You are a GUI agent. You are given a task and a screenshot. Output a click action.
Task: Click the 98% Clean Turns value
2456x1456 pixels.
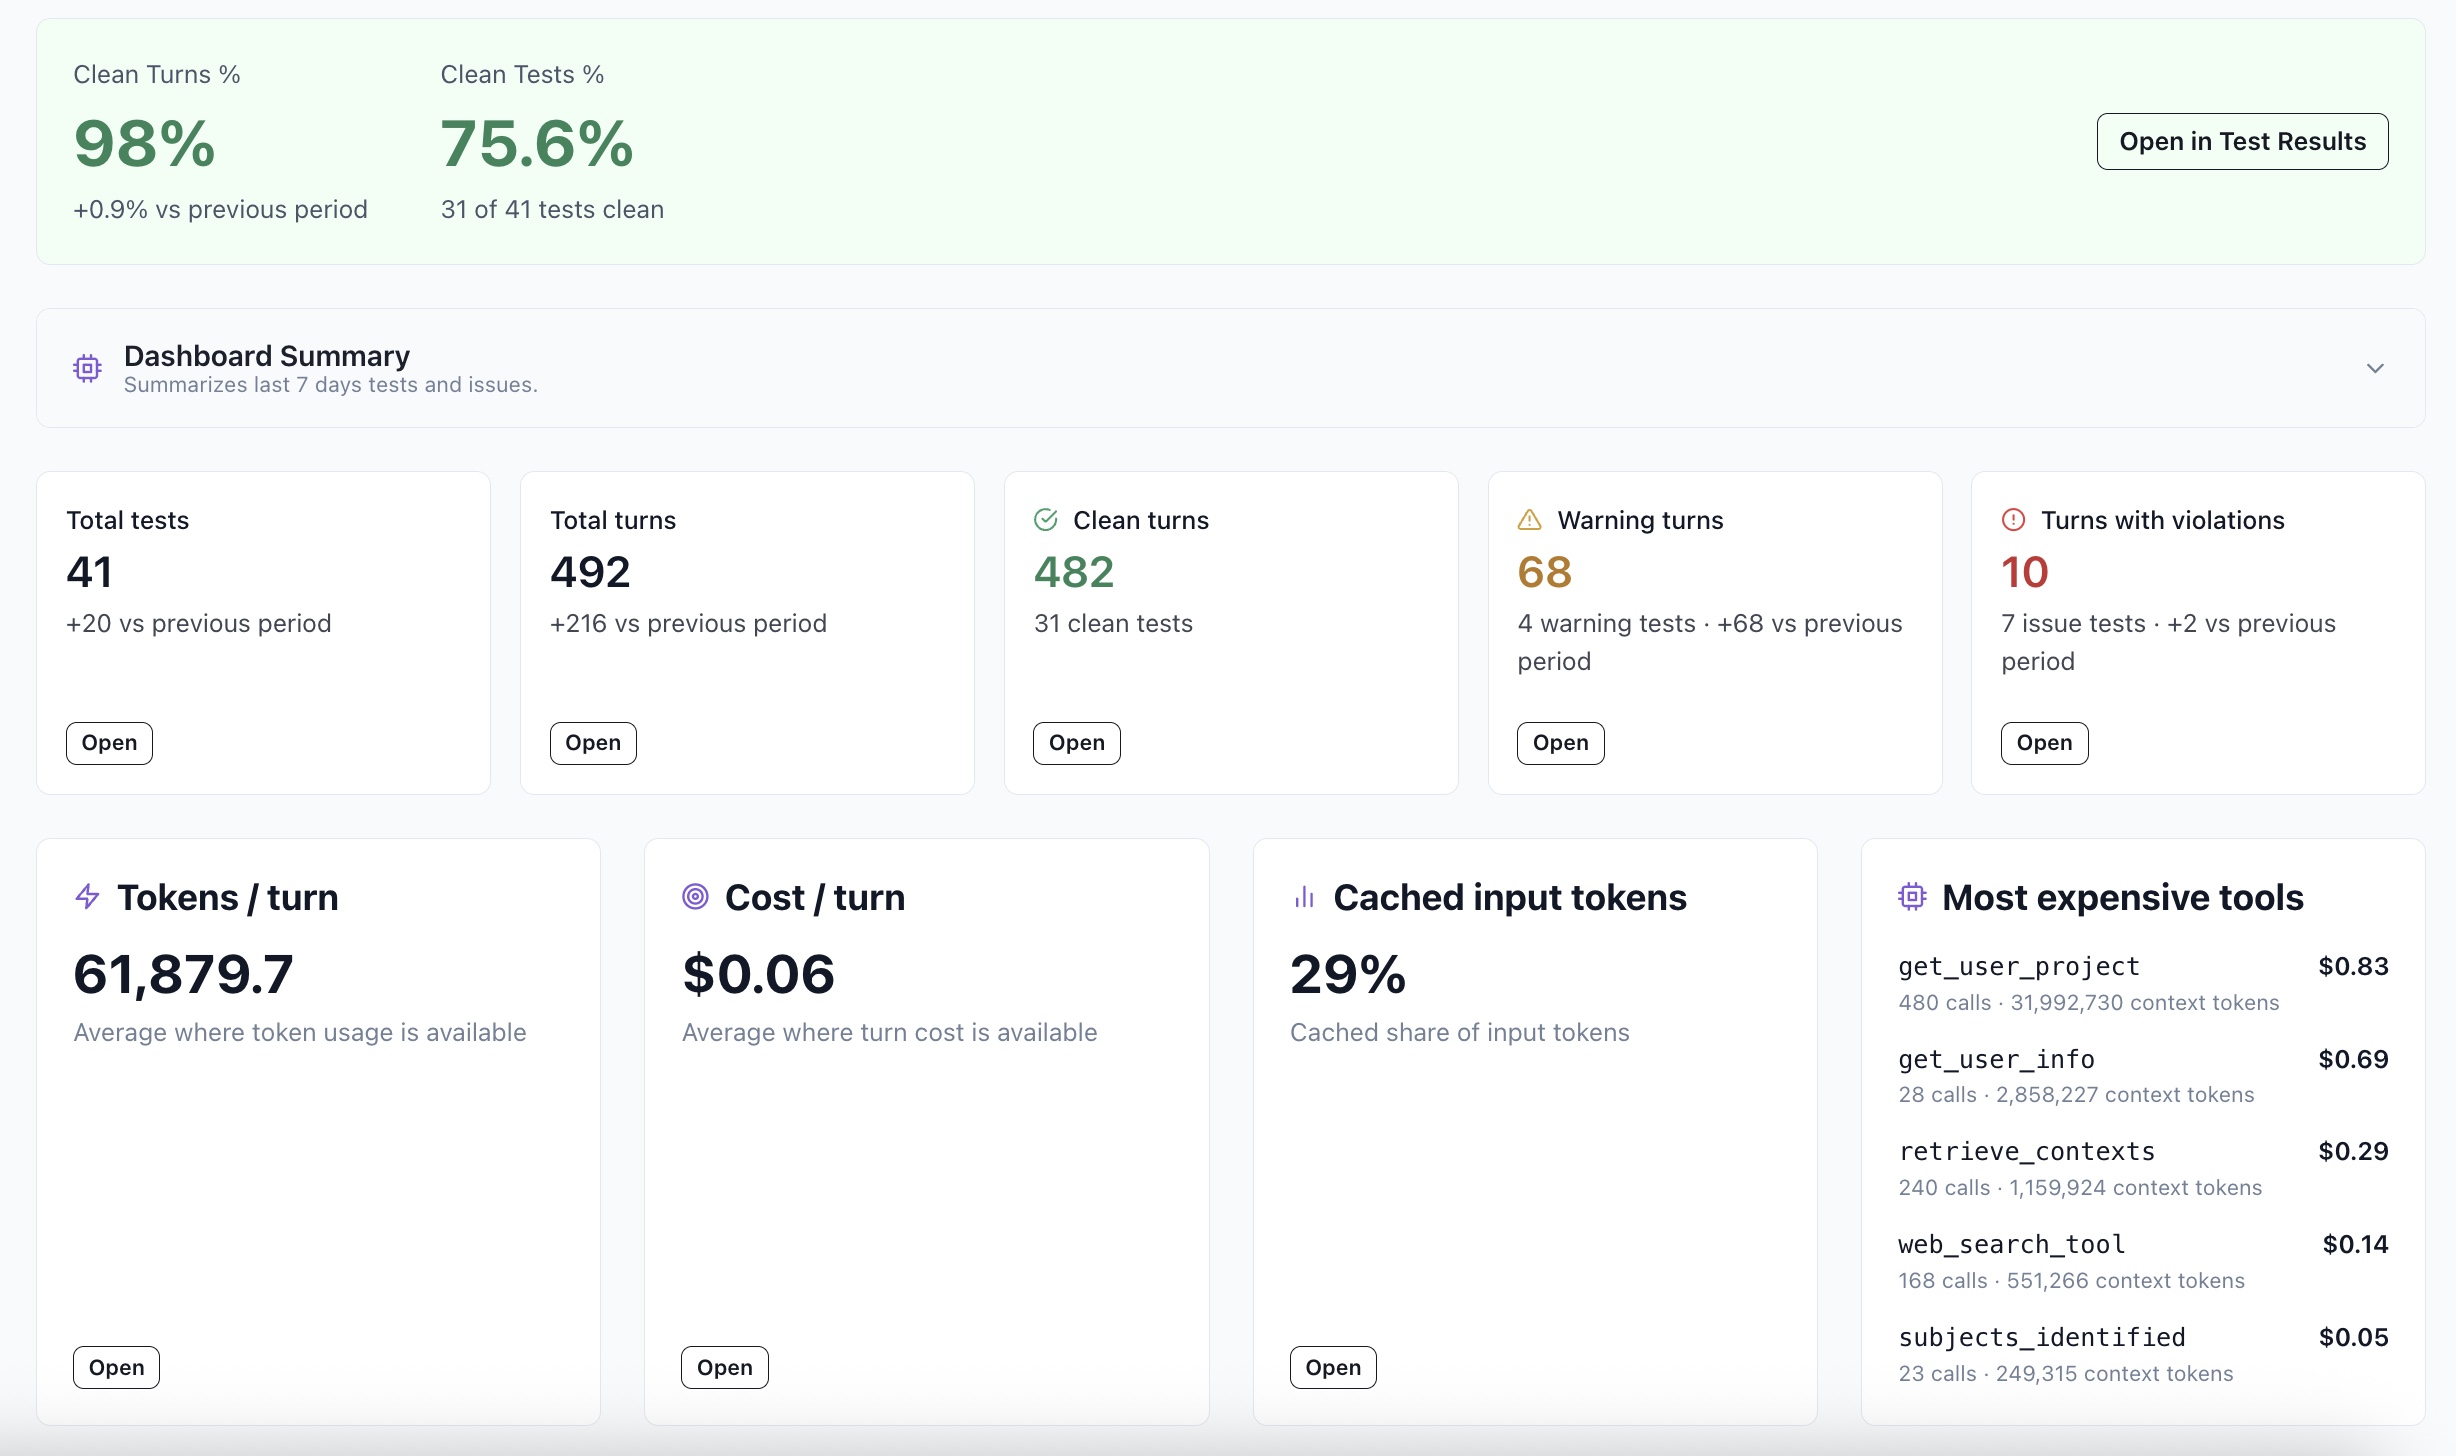pos(145,143)
